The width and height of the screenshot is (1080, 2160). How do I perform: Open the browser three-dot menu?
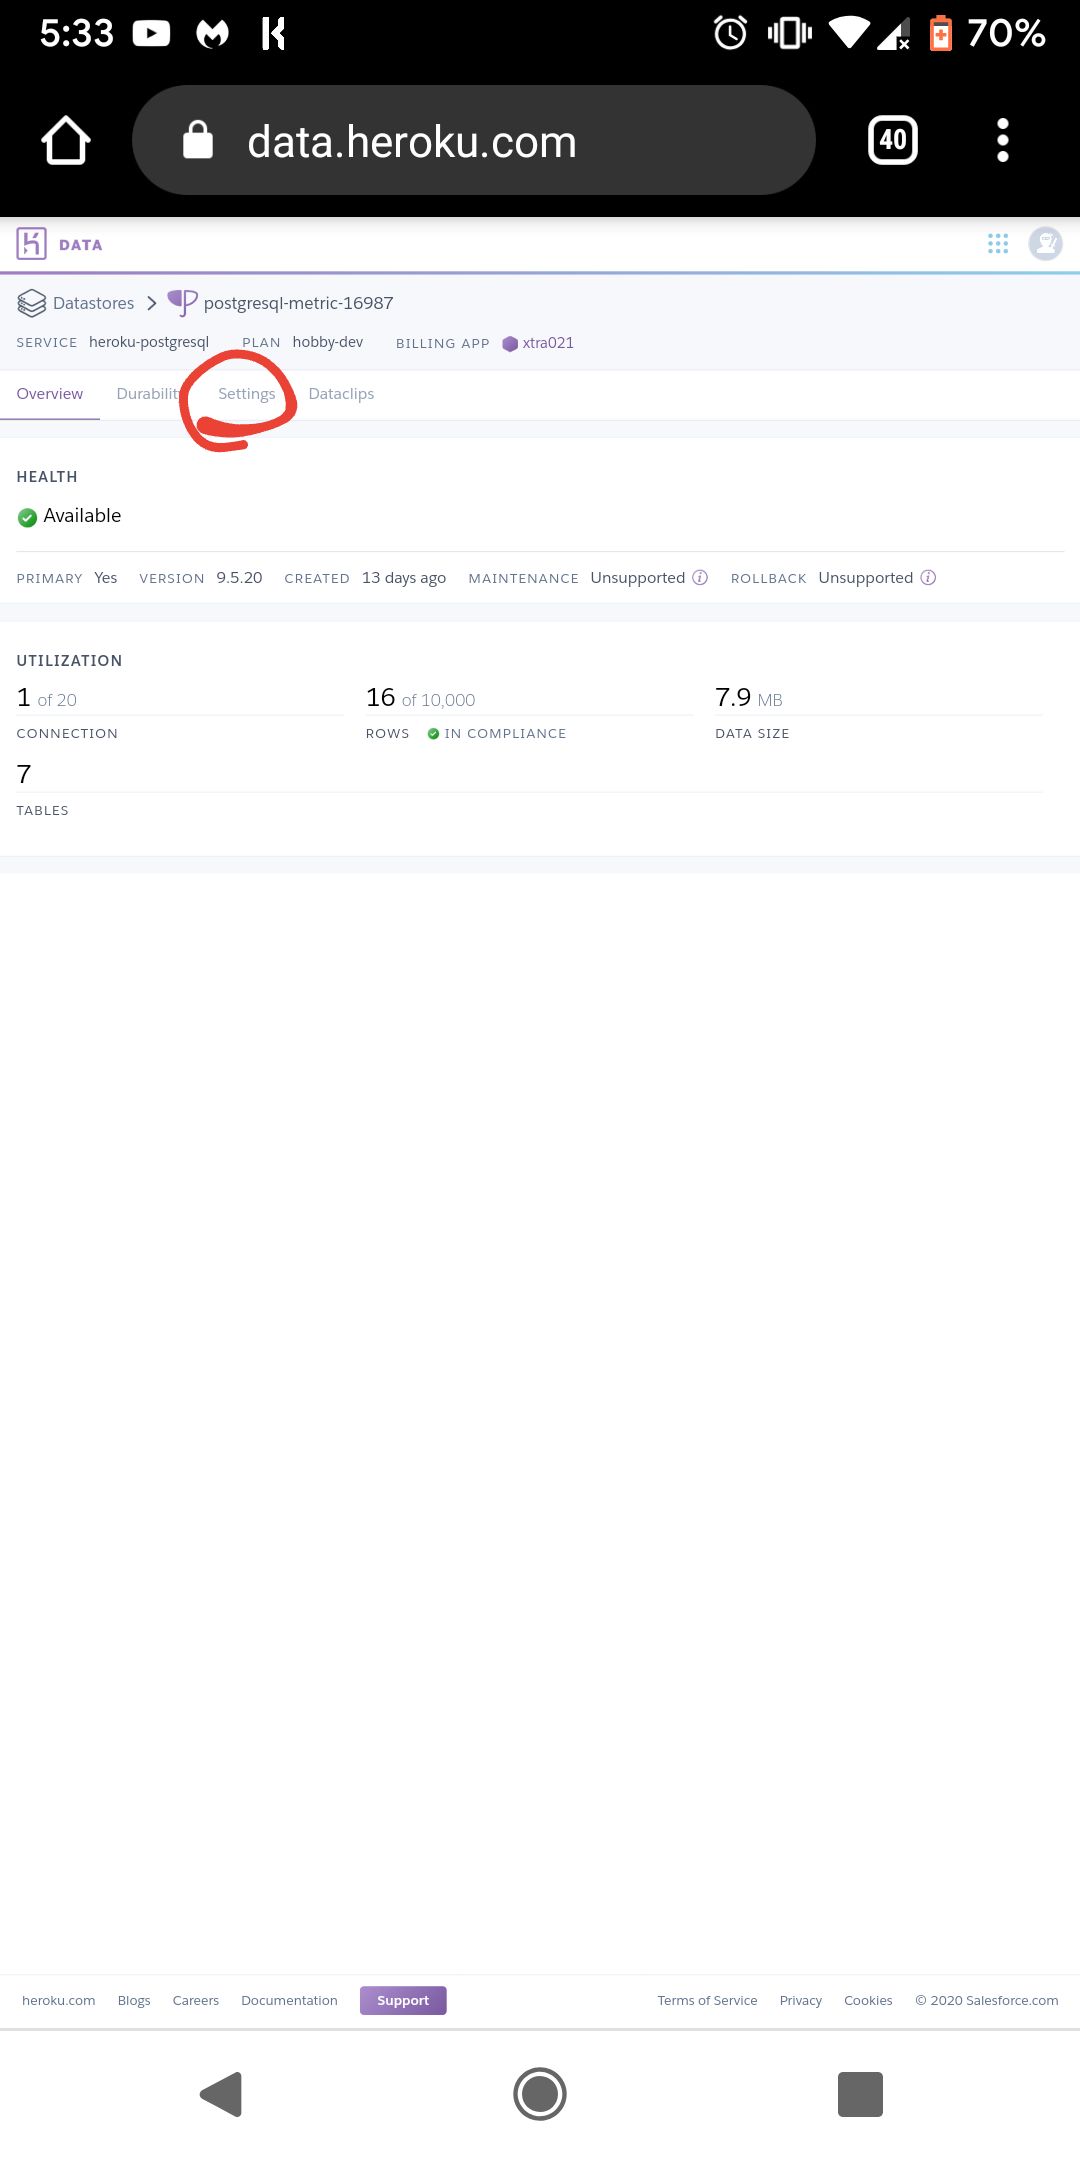pyautogui.click(x=1003, y=140)
